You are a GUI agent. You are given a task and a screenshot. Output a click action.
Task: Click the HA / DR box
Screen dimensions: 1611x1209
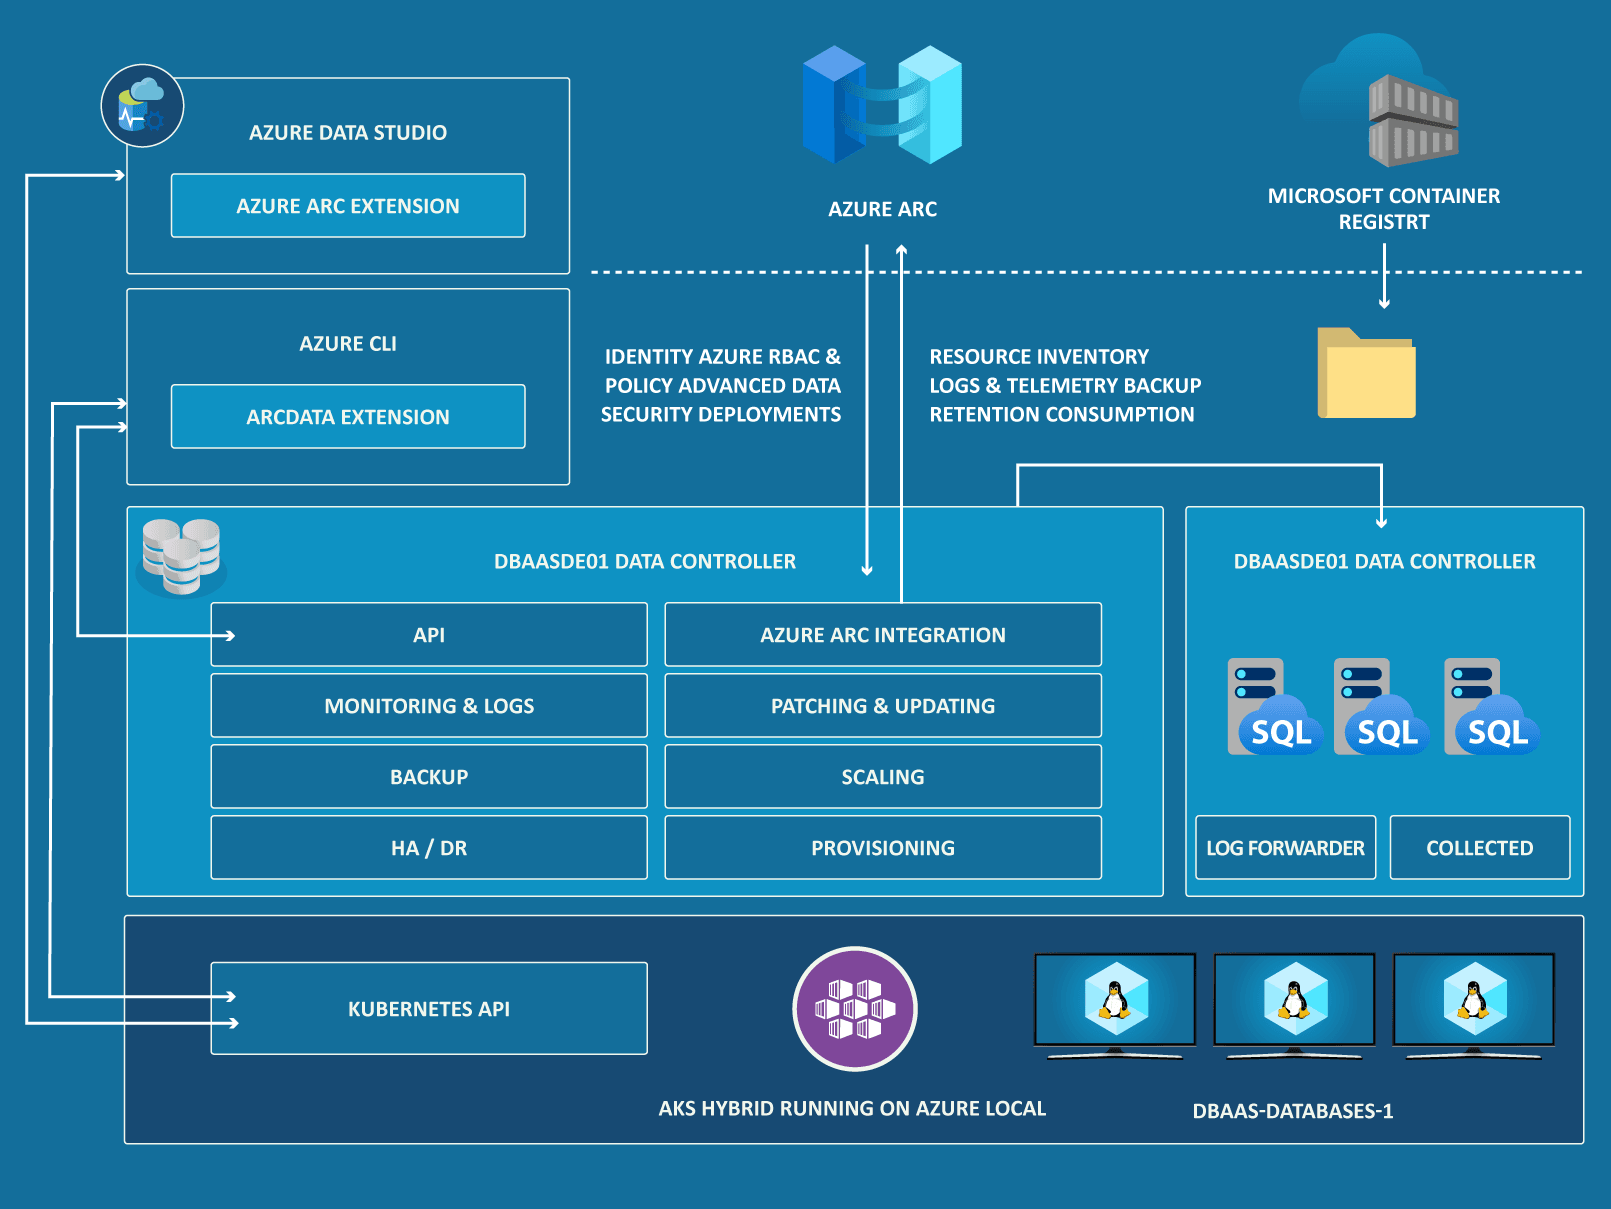(x=429, y=848)
